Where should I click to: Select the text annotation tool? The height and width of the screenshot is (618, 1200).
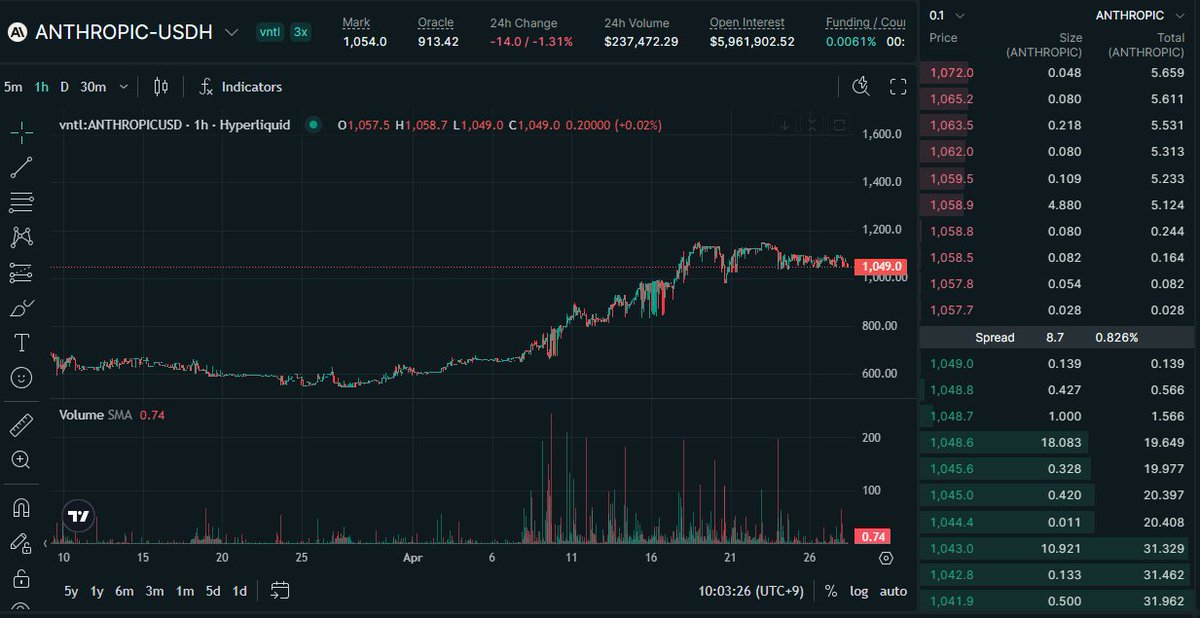(21, 342)
